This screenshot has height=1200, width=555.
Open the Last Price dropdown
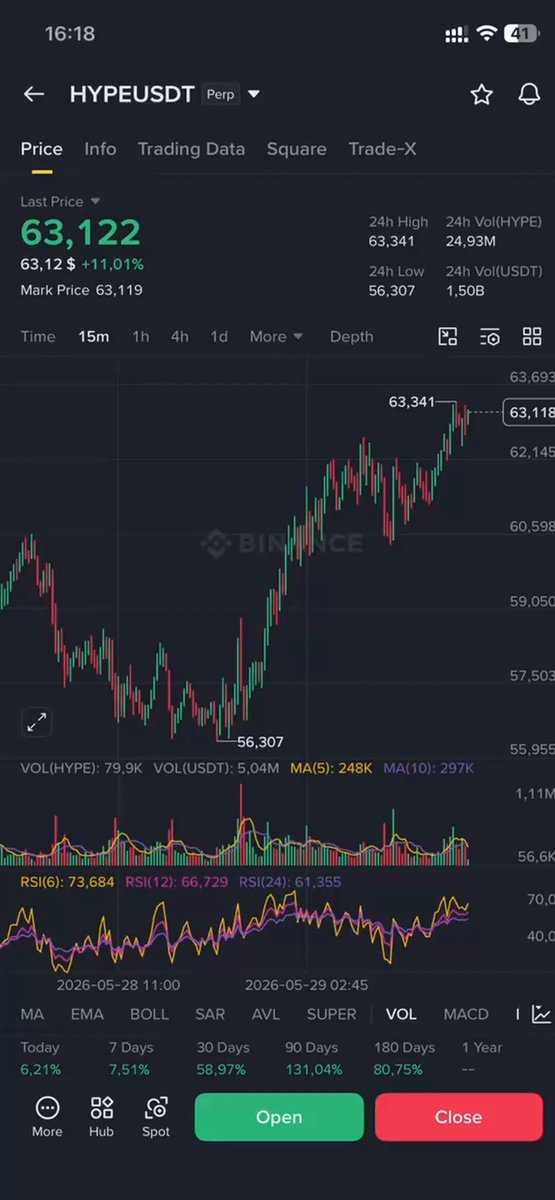60,202
